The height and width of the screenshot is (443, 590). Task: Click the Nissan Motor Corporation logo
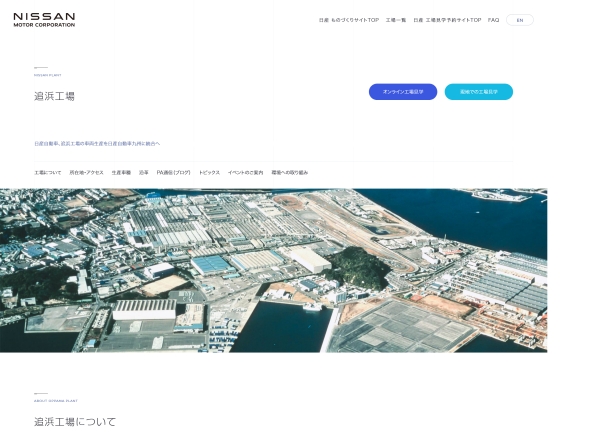tap(44, 20)
